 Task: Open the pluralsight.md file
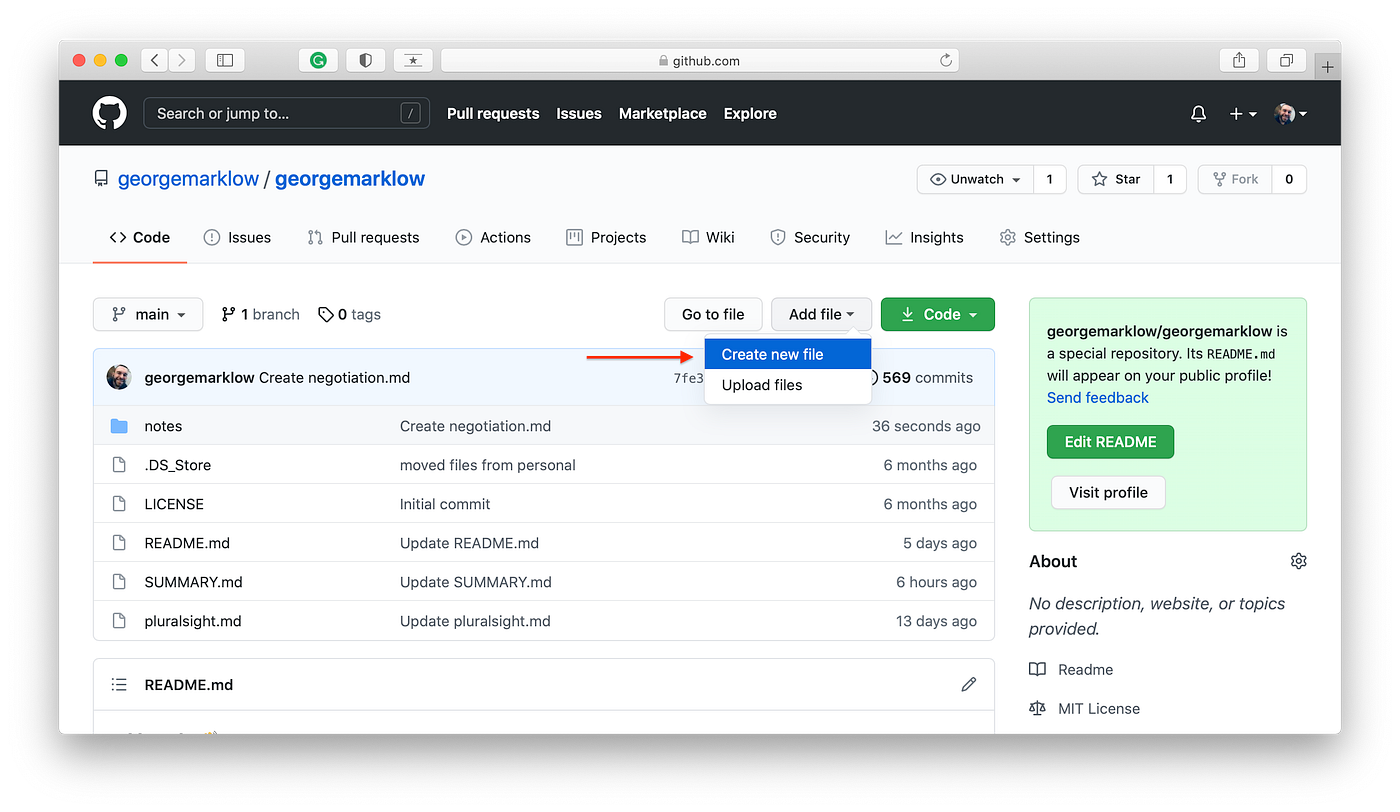pos(193,621)
